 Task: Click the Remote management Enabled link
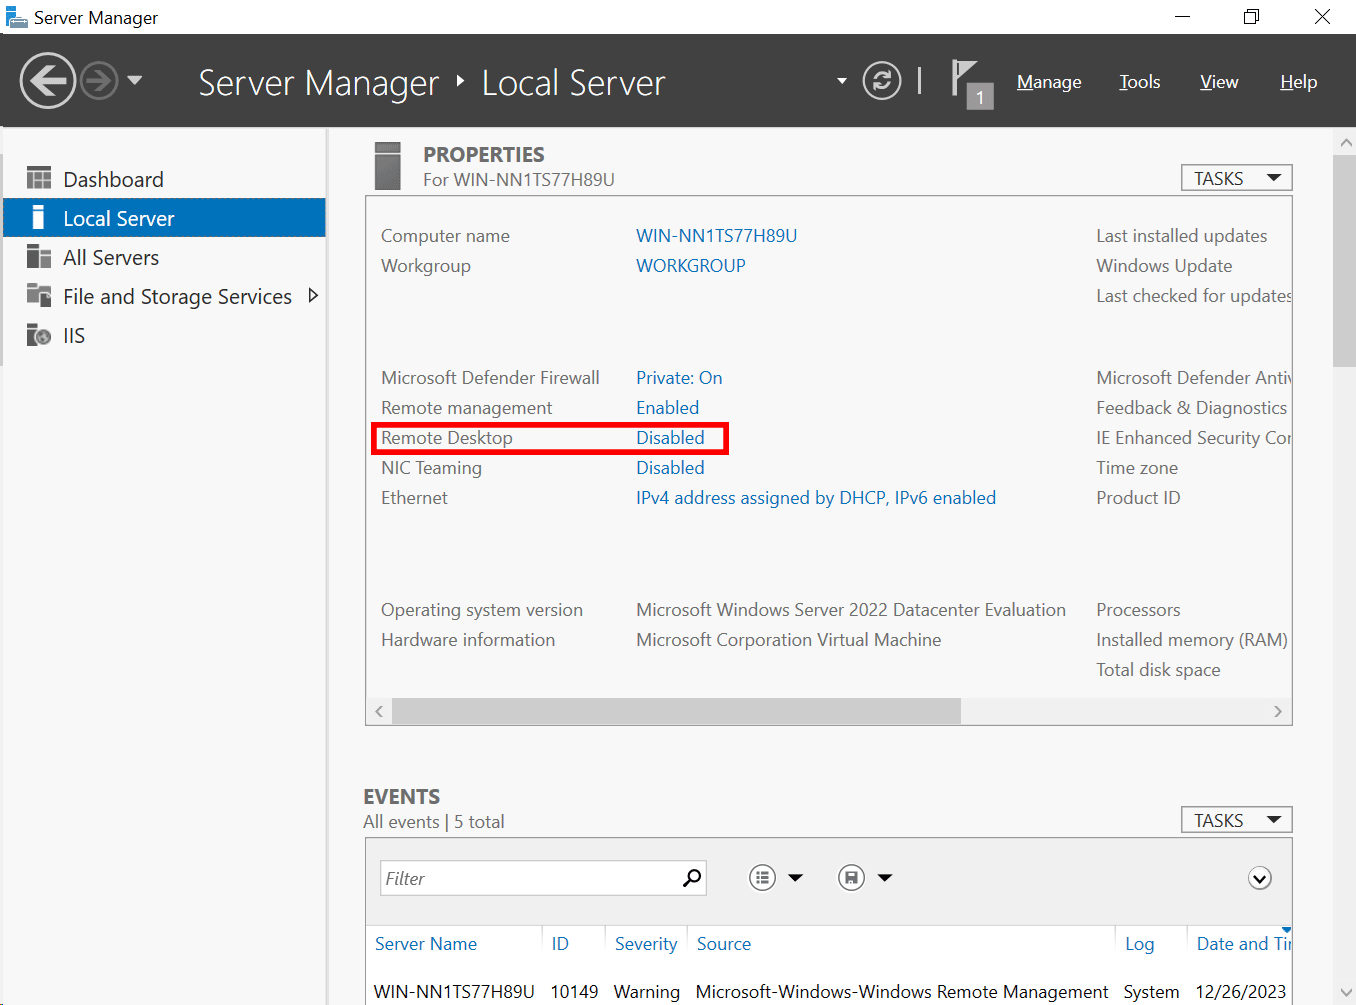(x=668, y=408)
